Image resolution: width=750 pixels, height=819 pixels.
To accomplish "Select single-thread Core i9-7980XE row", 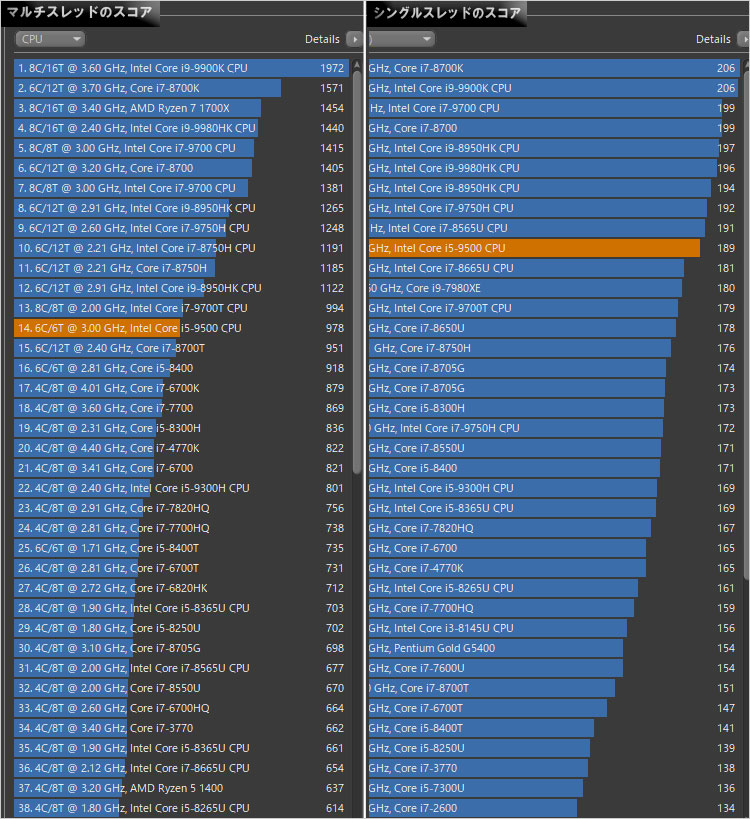I will 554,288.
